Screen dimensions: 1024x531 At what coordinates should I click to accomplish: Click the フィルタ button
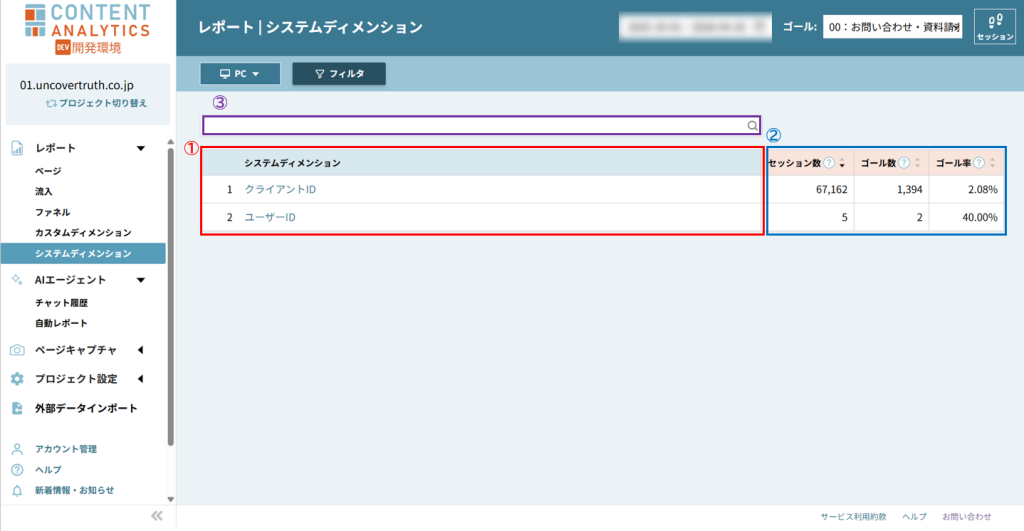(338, 73)
